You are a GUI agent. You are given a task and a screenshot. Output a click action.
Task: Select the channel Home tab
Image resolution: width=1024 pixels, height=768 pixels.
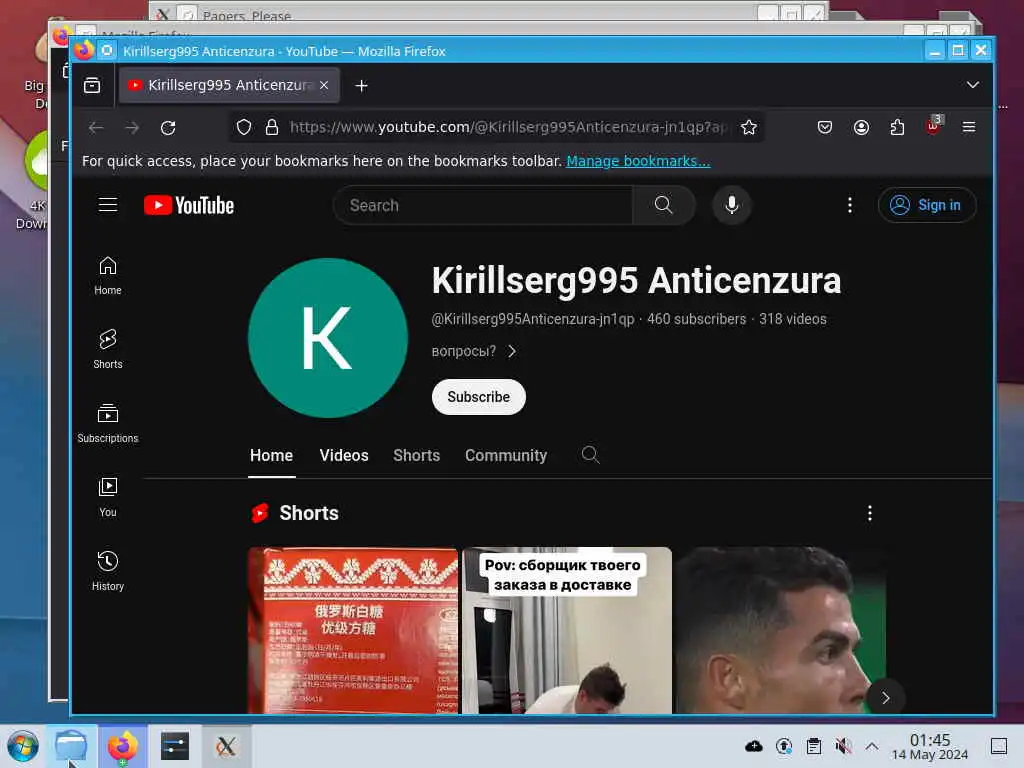click(x=271, y=455)
